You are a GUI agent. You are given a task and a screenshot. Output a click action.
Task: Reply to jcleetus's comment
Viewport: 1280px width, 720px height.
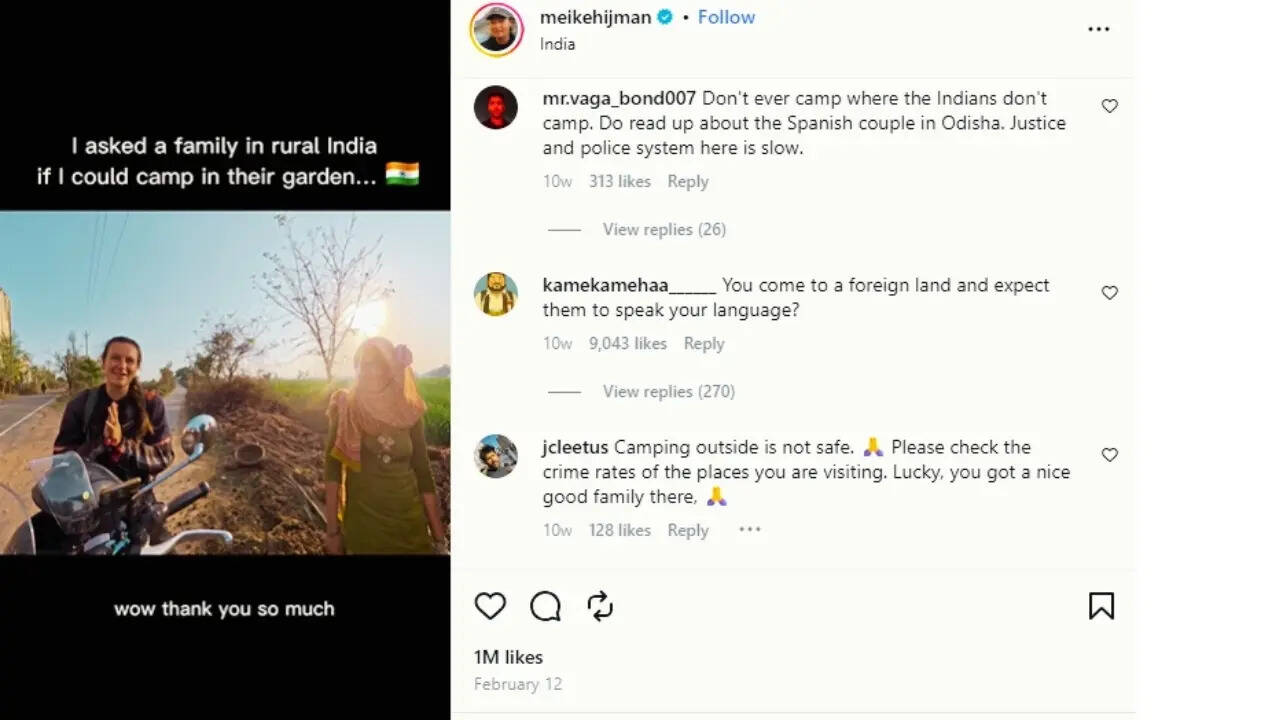coord(687,530)
